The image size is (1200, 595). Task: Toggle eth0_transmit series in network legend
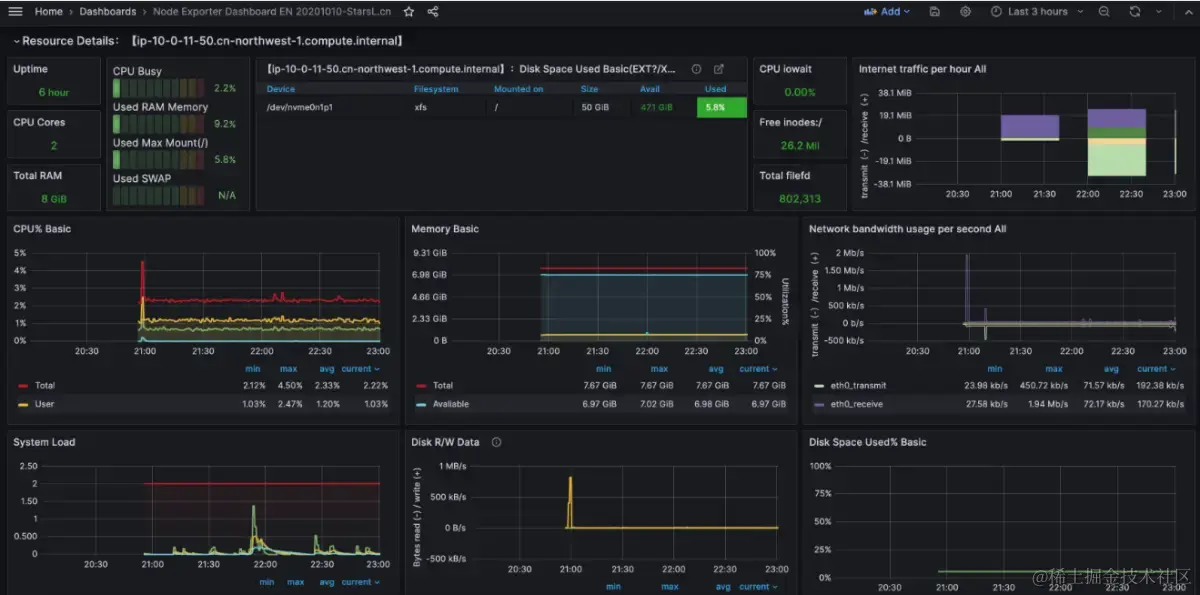point(859,385)
